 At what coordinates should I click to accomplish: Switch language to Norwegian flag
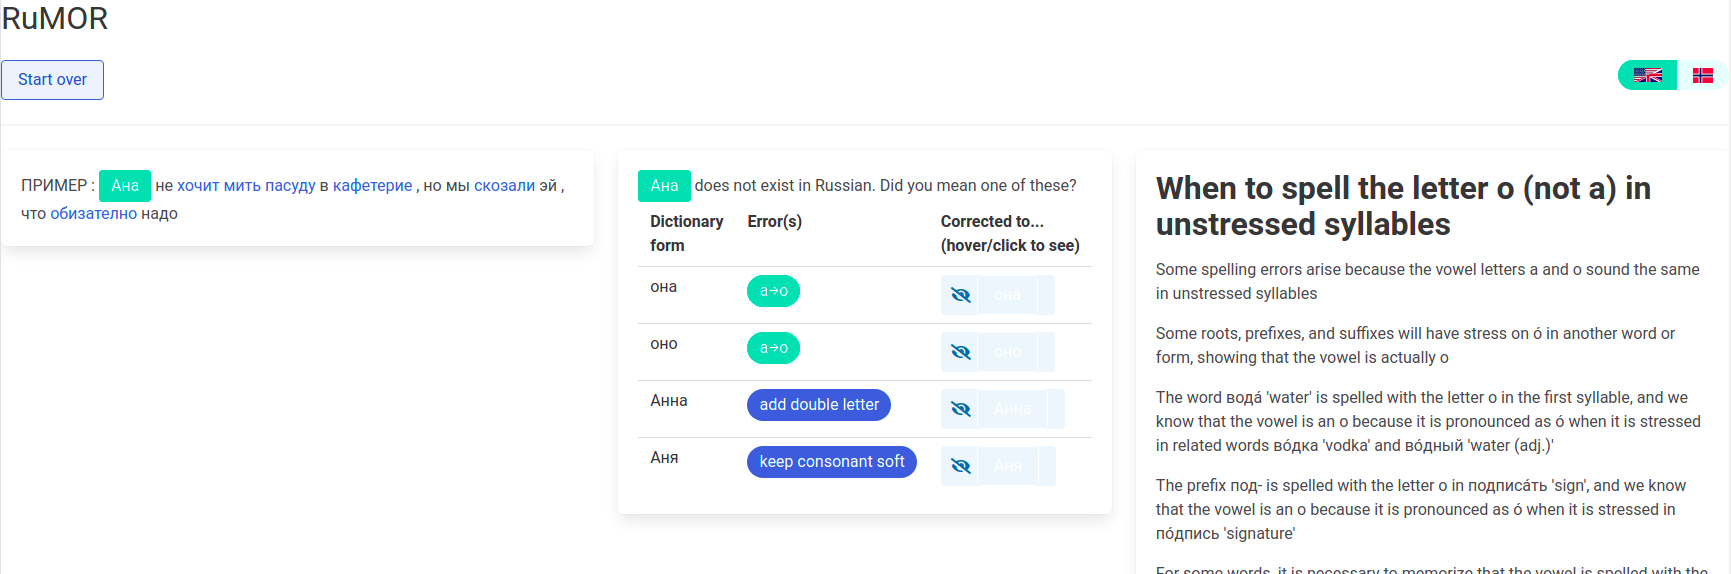[x=1702, y=75]
